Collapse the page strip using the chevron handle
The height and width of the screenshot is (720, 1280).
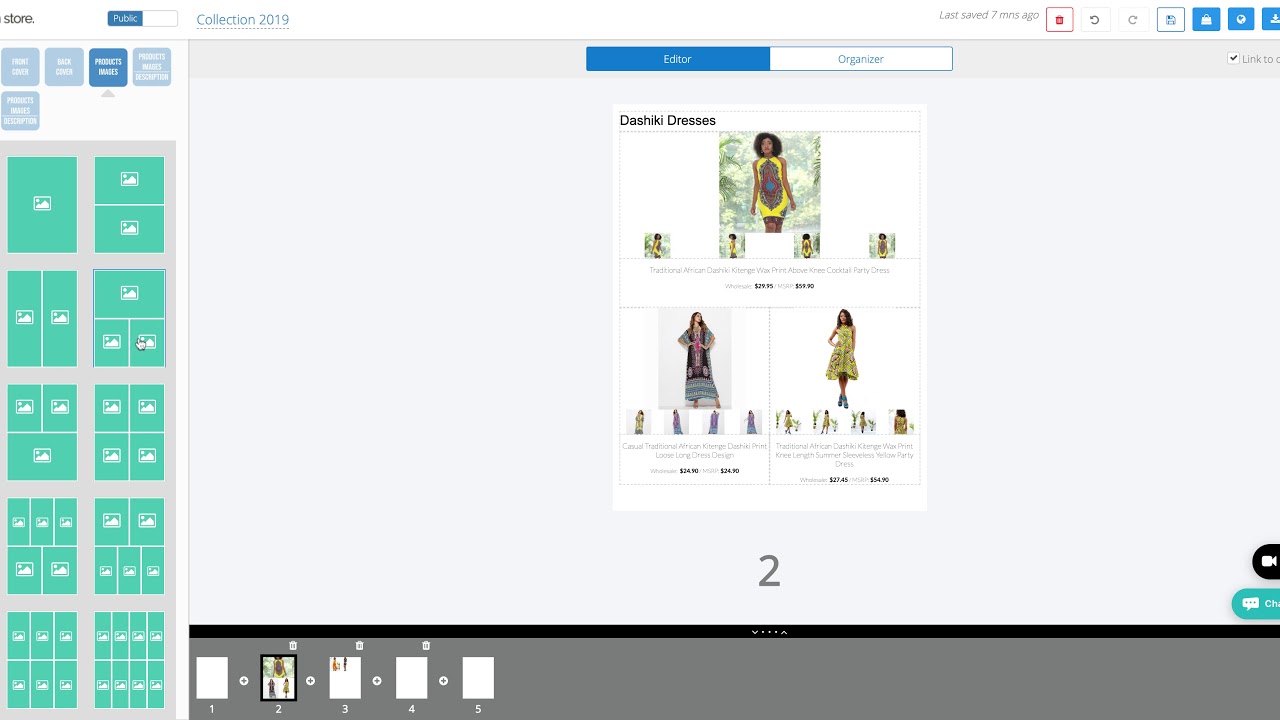pos(769,632)
